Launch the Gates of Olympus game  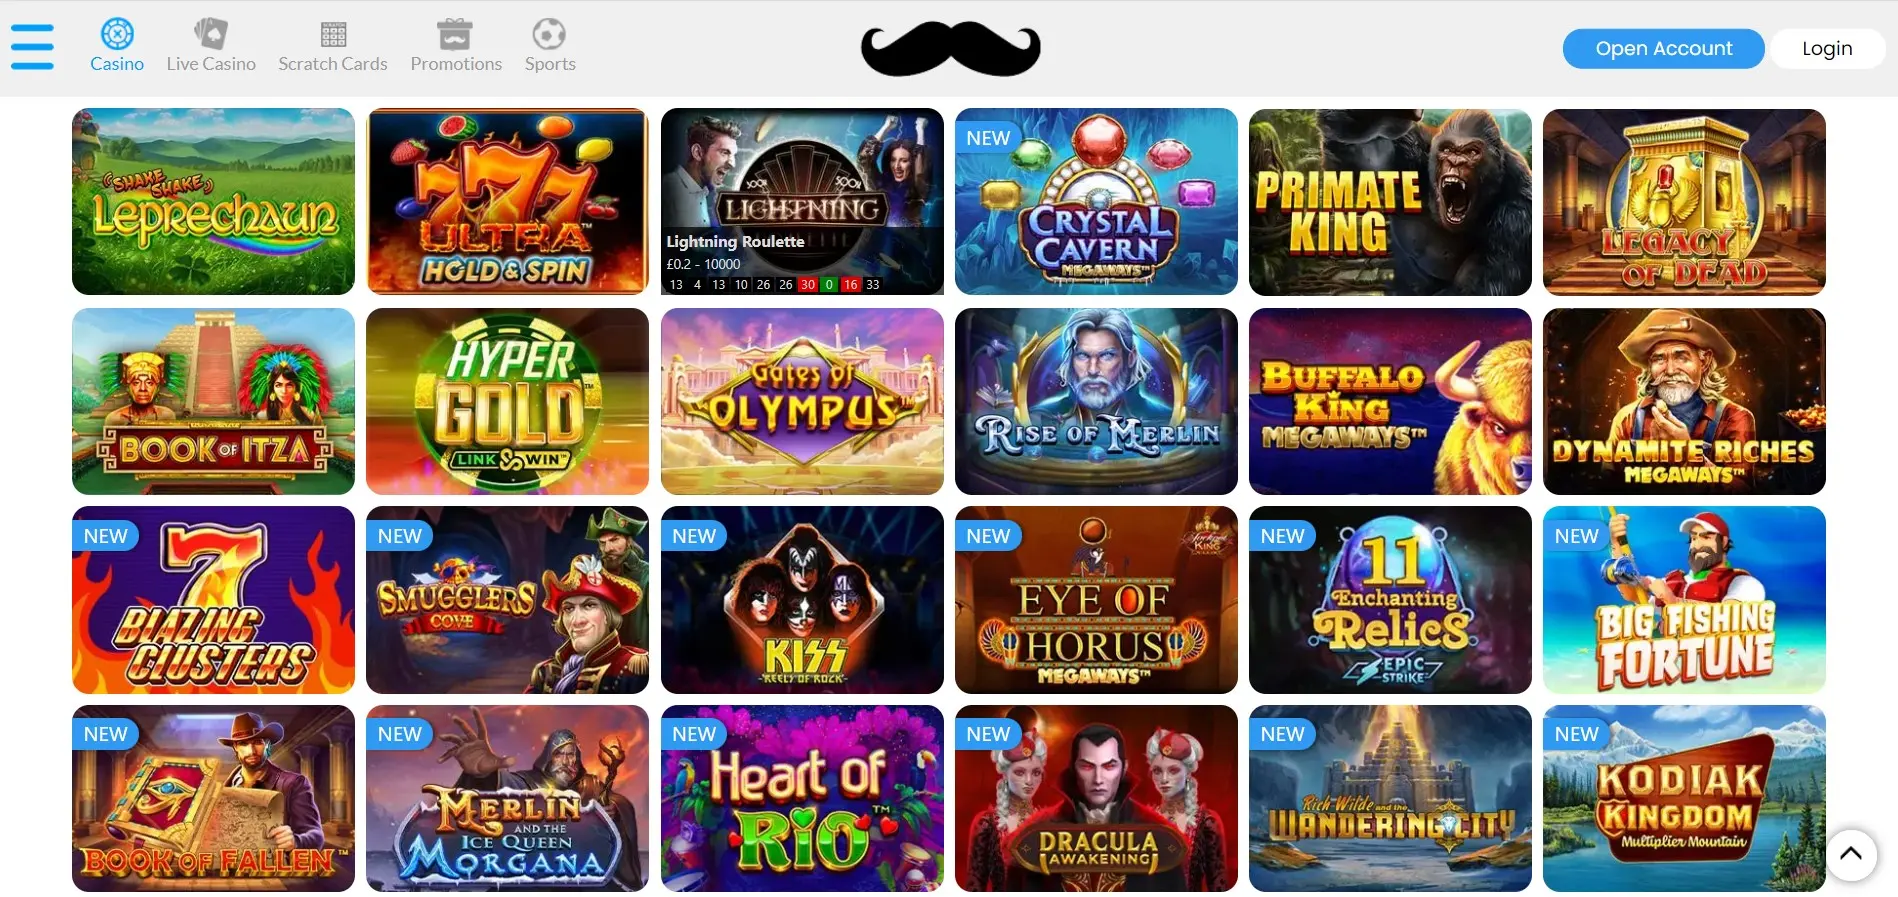tap(802, 401)
